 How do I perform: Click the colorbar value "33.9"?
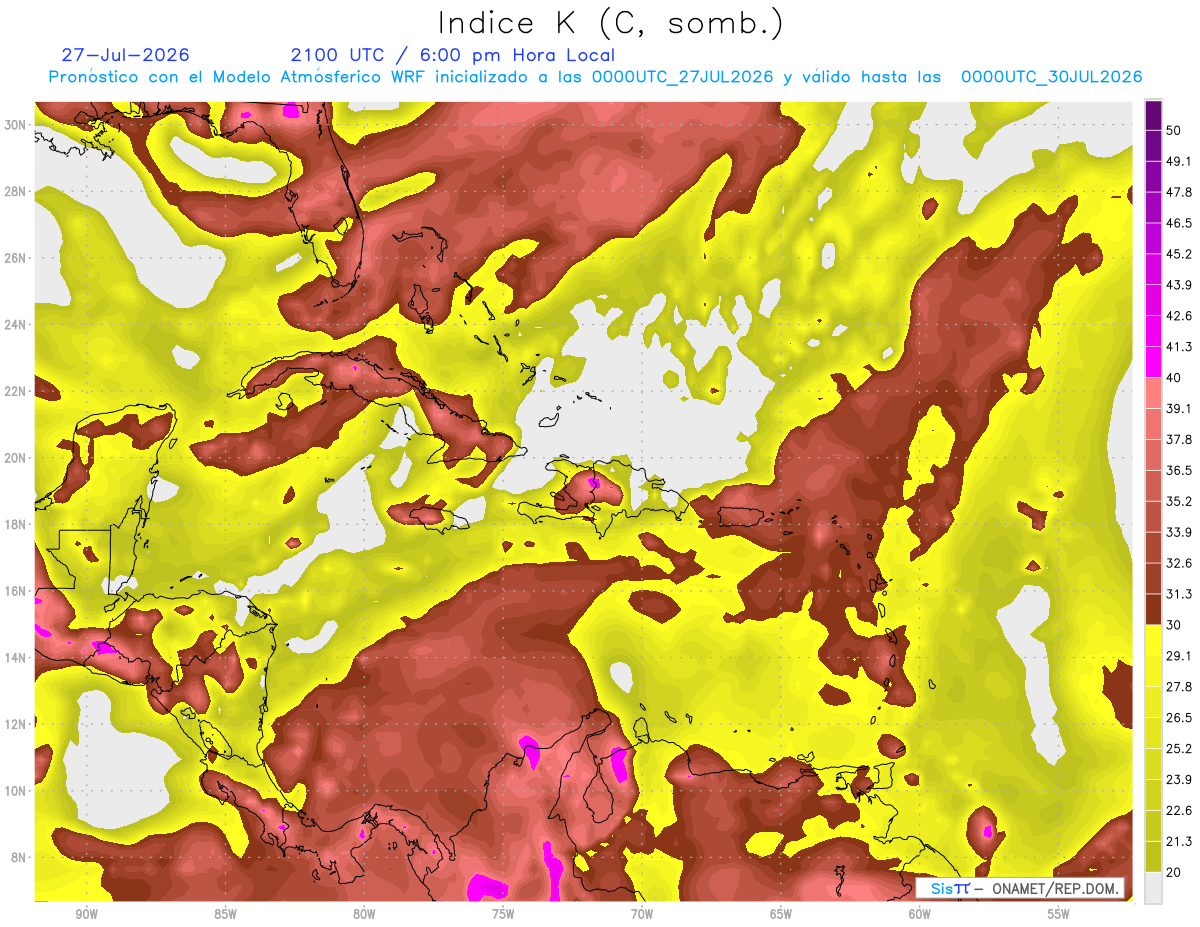[1180, 532]
